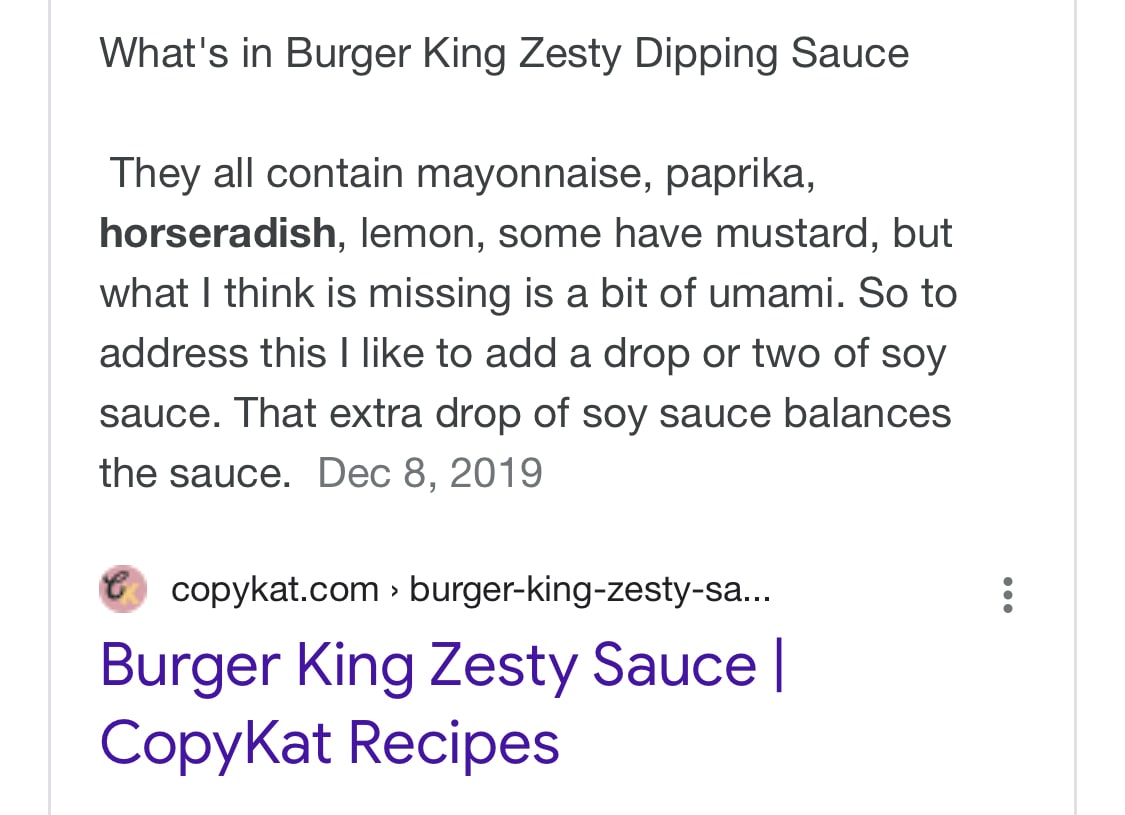The height and width of the screenshot is (815, 1125).
Task: Select the vertical ellipsis beside the result
Action: [1008, 594]
